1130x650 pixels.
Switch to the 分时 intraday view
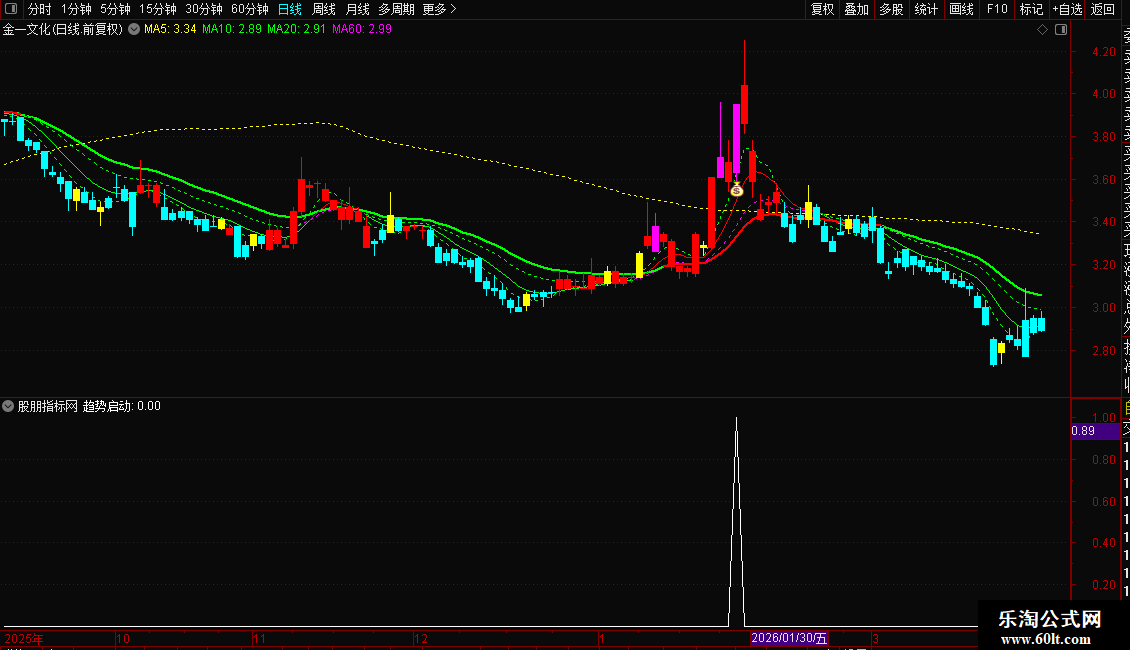[x=40, y=9]
